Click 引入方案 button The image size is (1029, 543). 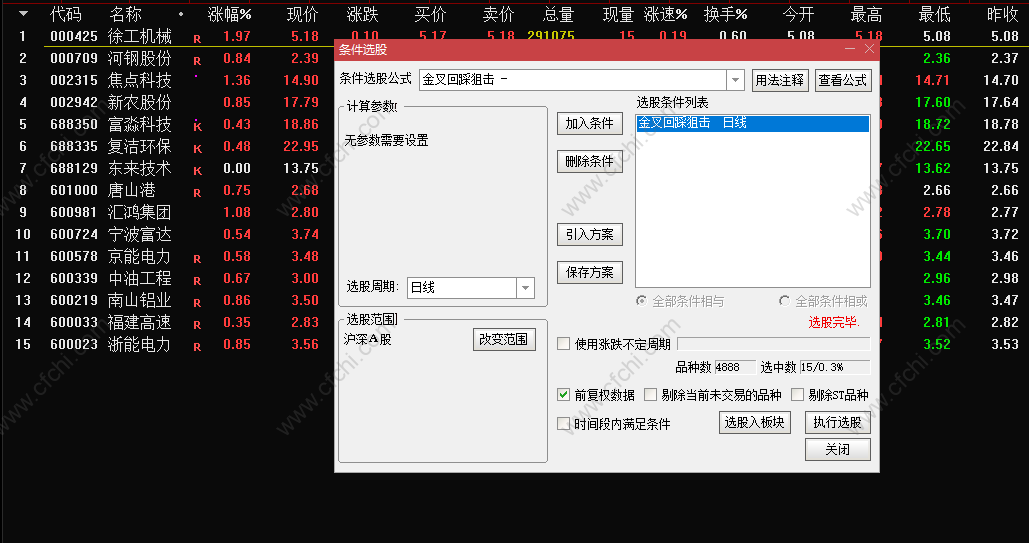tap(589, 234)
